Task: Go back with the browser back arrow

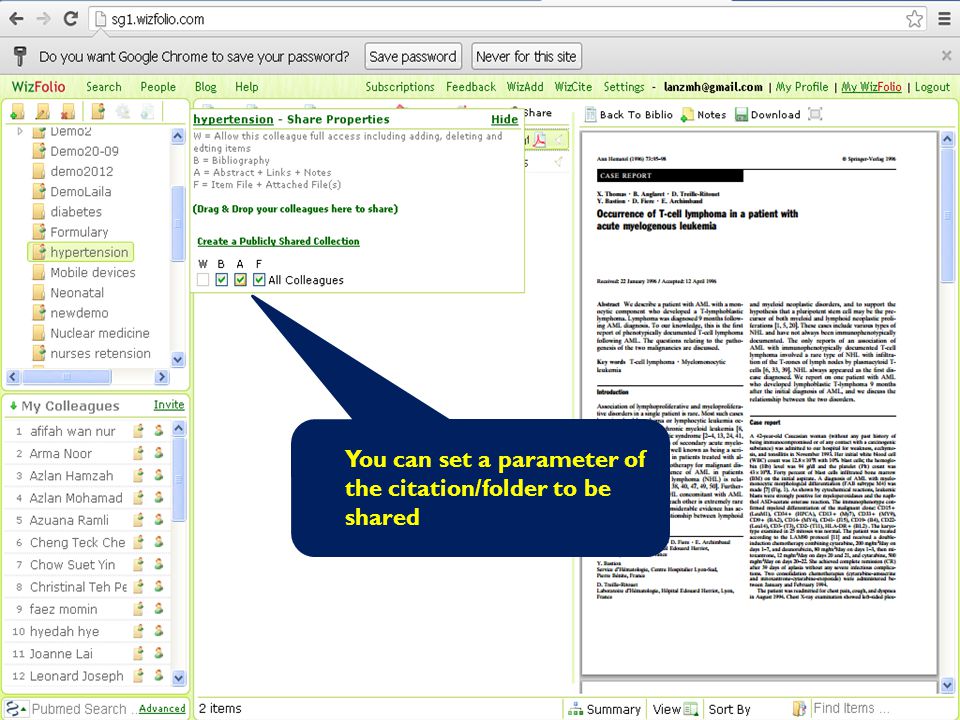Action: tap(17, 18)
